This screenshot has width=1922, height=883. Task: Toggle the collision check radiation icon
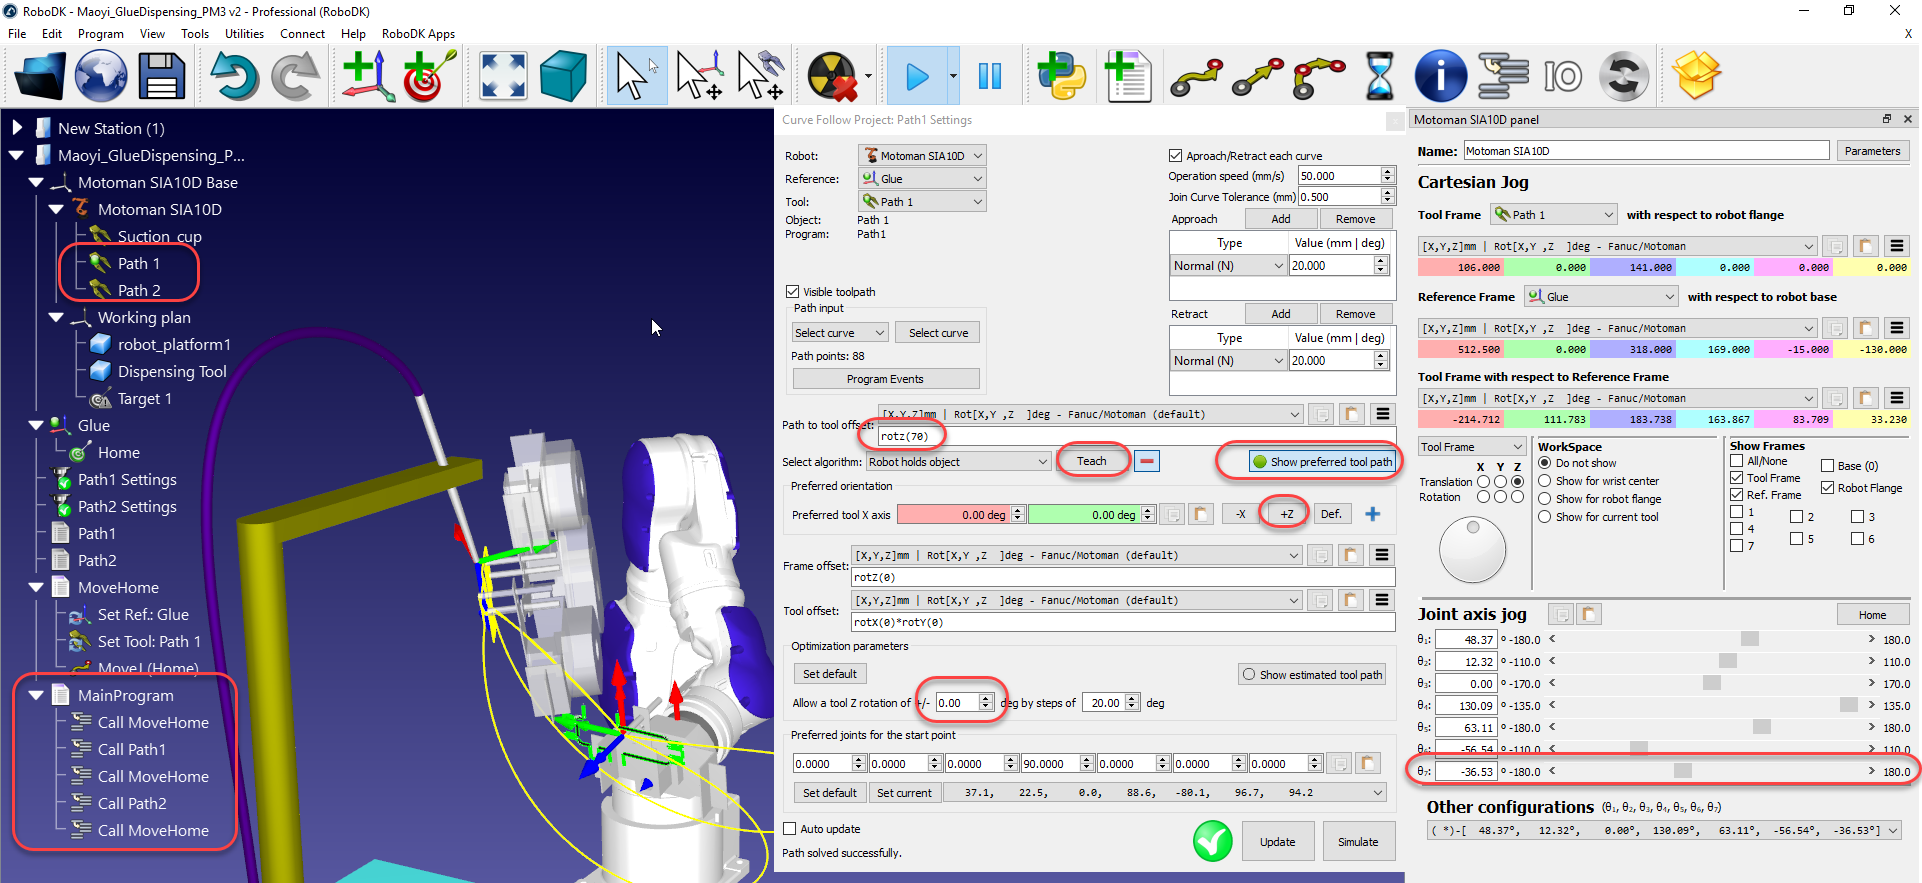tap(833, 76)
